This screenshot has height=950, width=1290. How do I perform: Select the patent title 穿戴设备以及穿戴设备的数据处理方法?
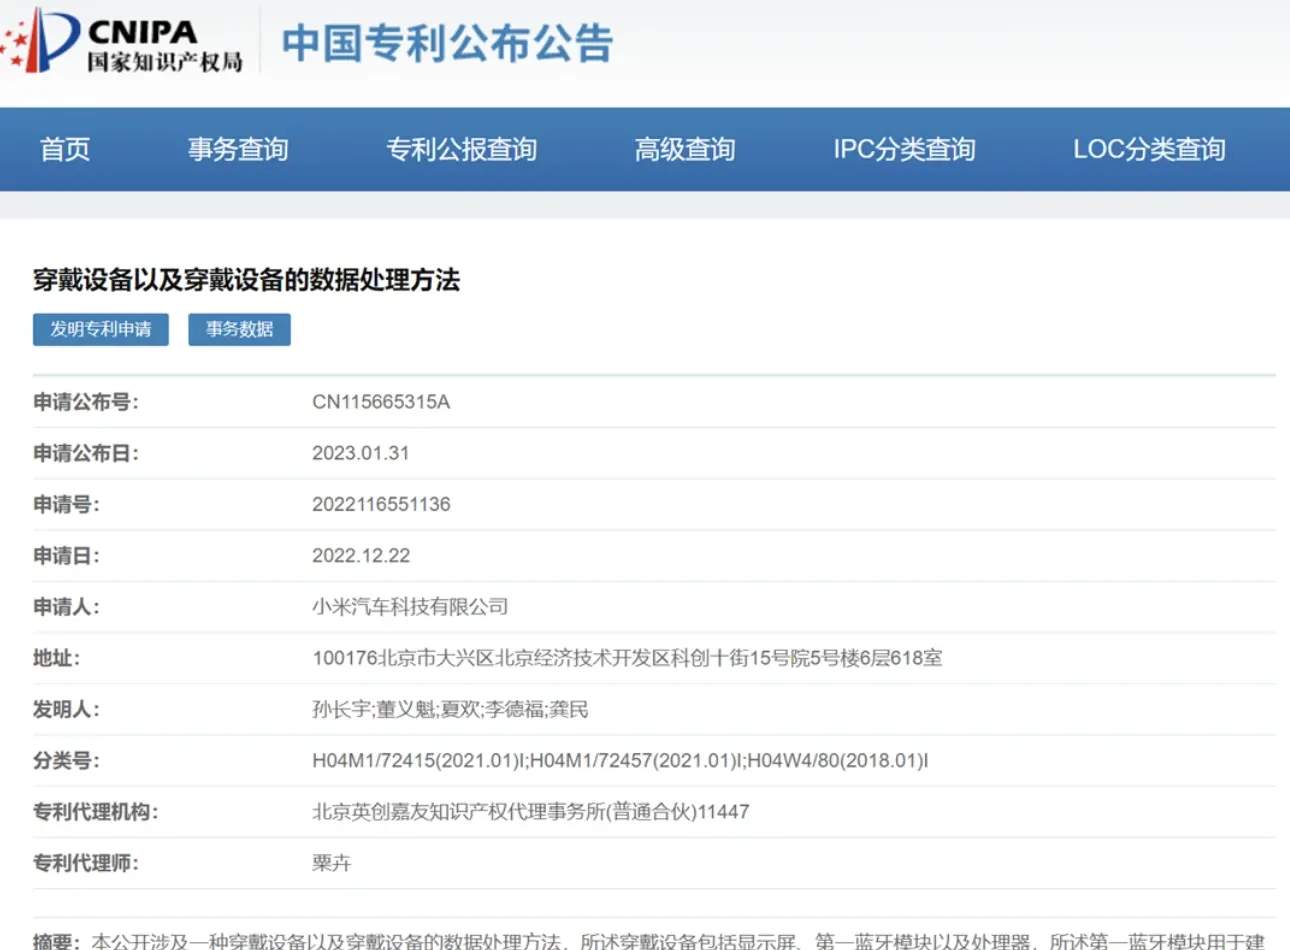point(246,280)
